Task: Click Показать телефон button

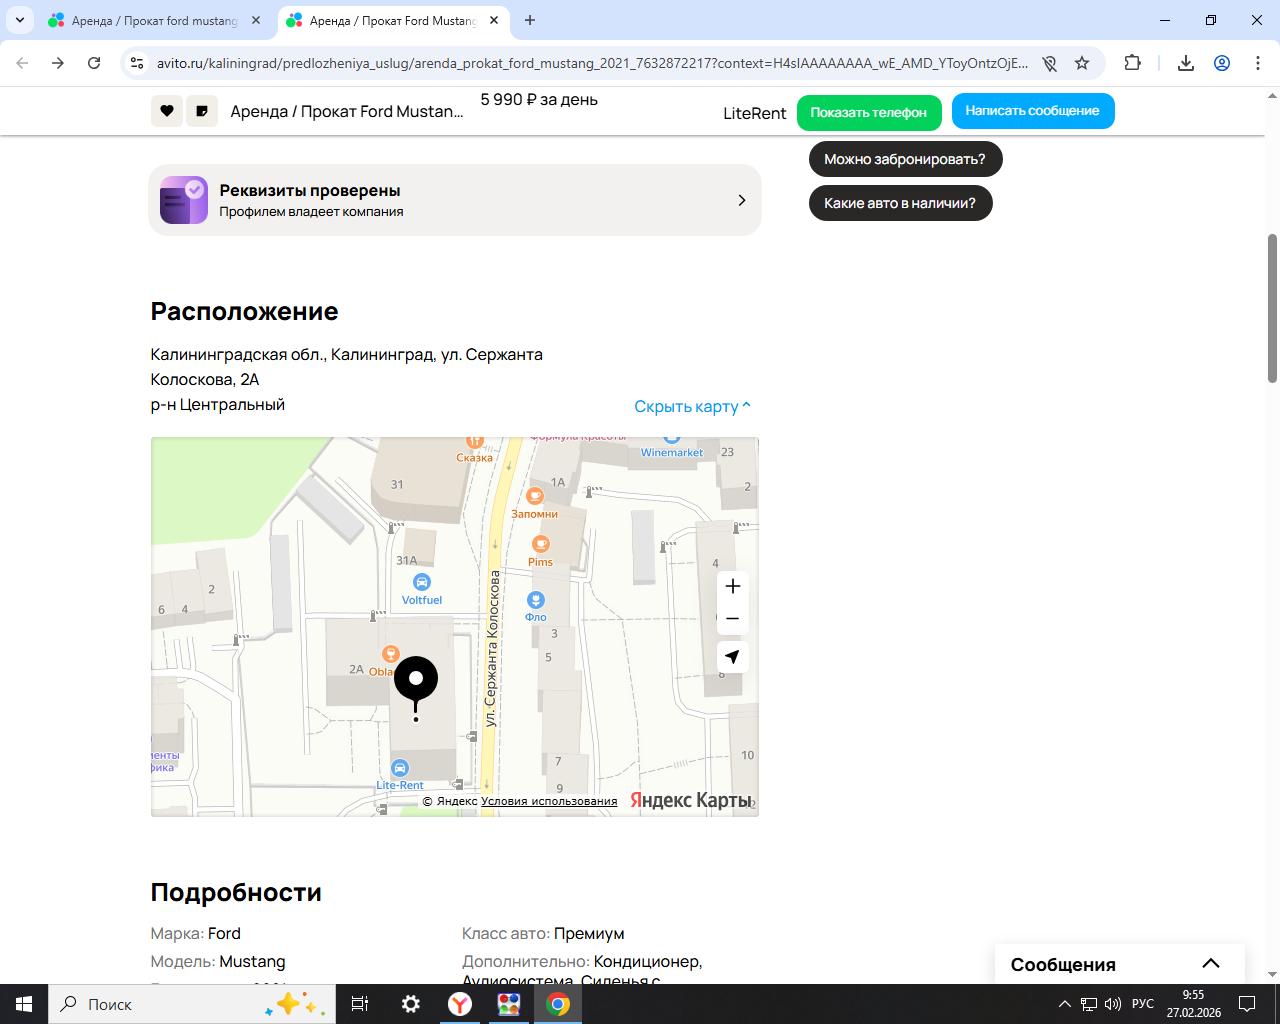Action: pyautogui.click(x=869, y=112)
